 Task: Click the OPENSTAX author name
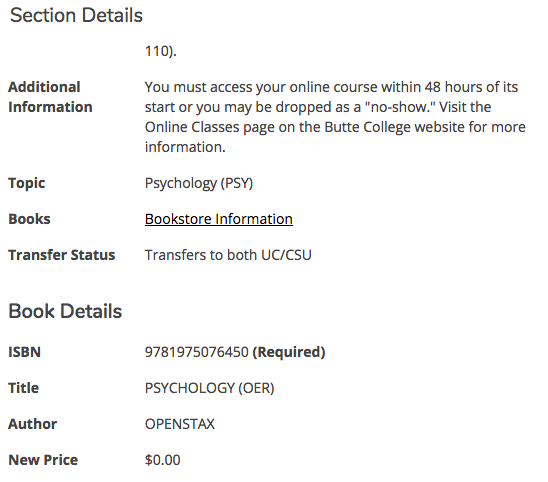point(180,424)
